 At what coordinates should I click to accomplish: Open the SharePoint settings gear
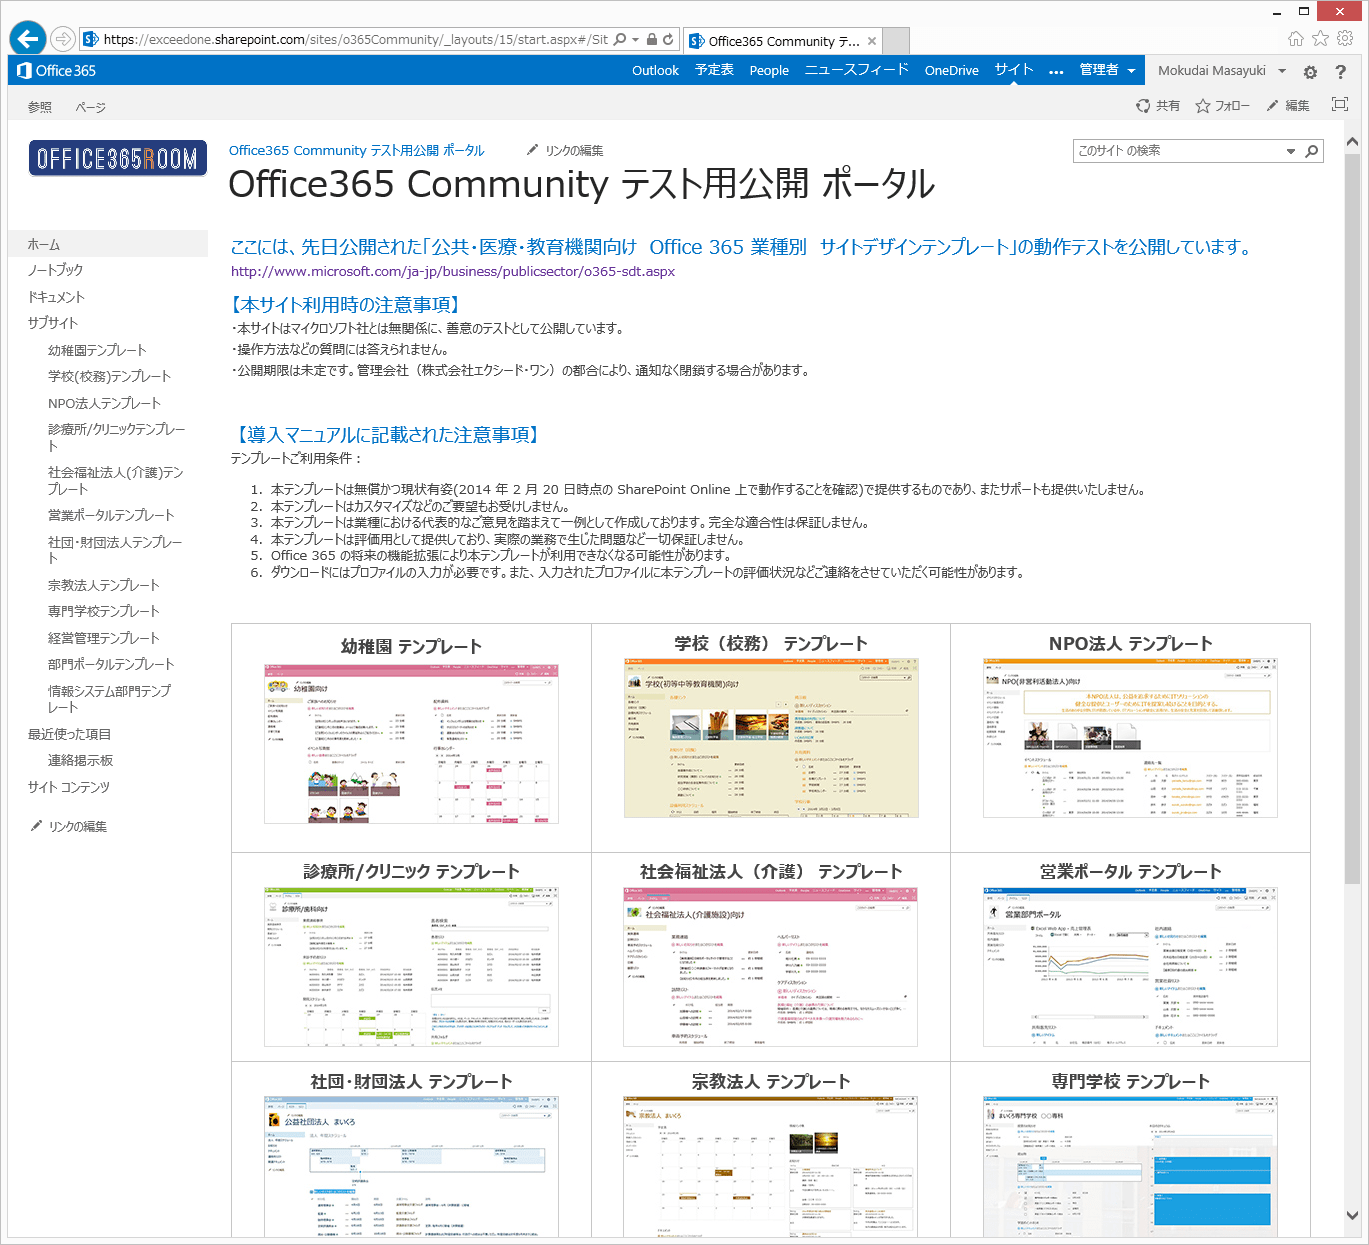1310,71
